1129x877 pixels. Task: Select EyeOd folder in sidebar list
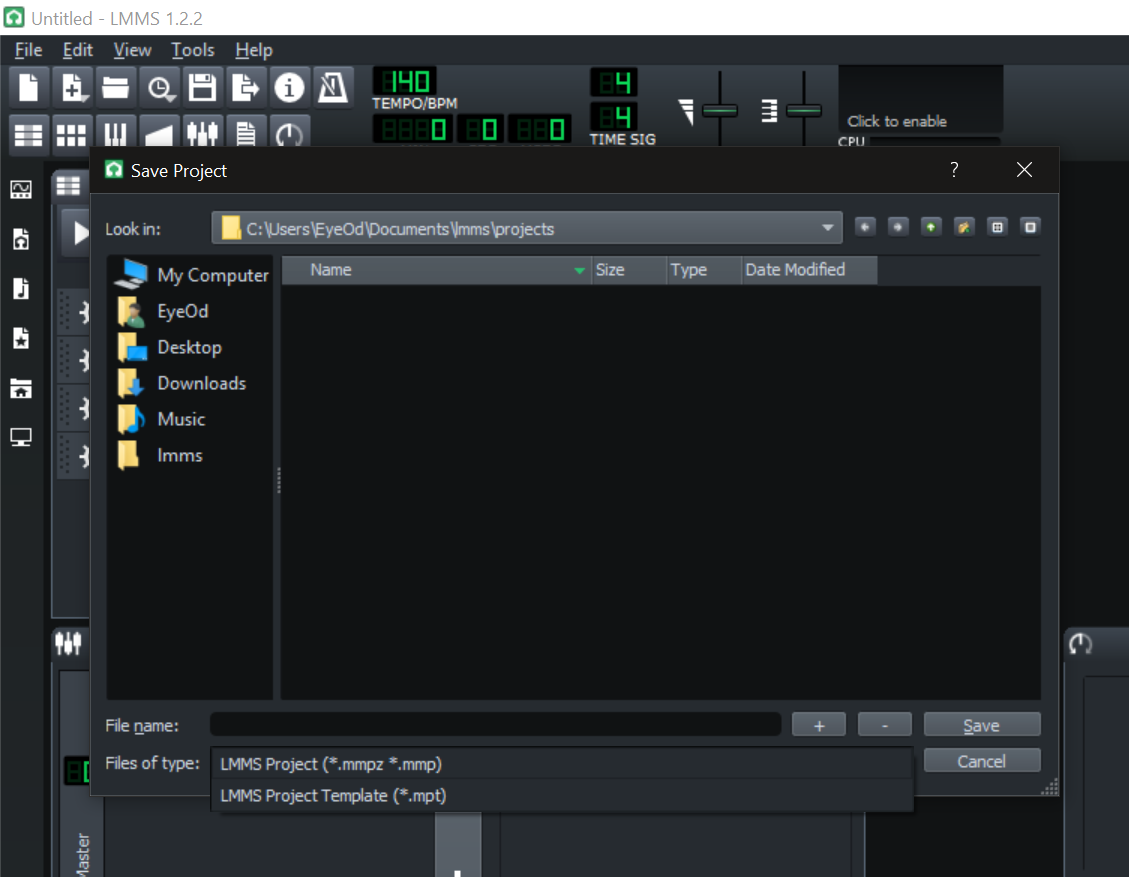pyautogui.click(x=190, y=311)
